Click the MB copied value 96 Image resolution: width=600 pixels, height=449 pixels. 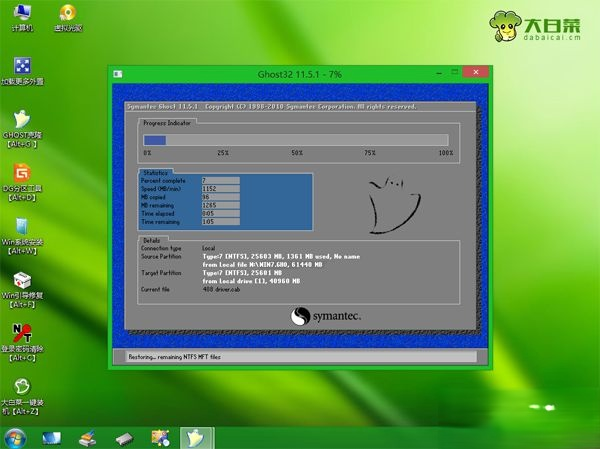pos(221,197)
